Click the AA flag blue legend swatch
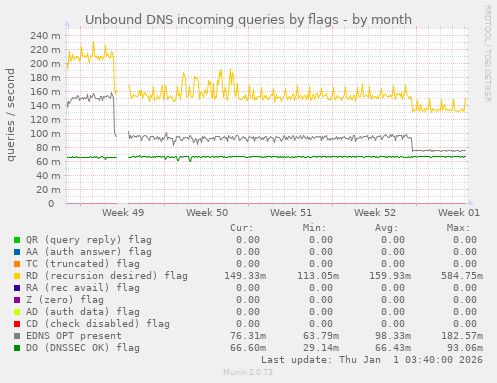 coord(17,252)
